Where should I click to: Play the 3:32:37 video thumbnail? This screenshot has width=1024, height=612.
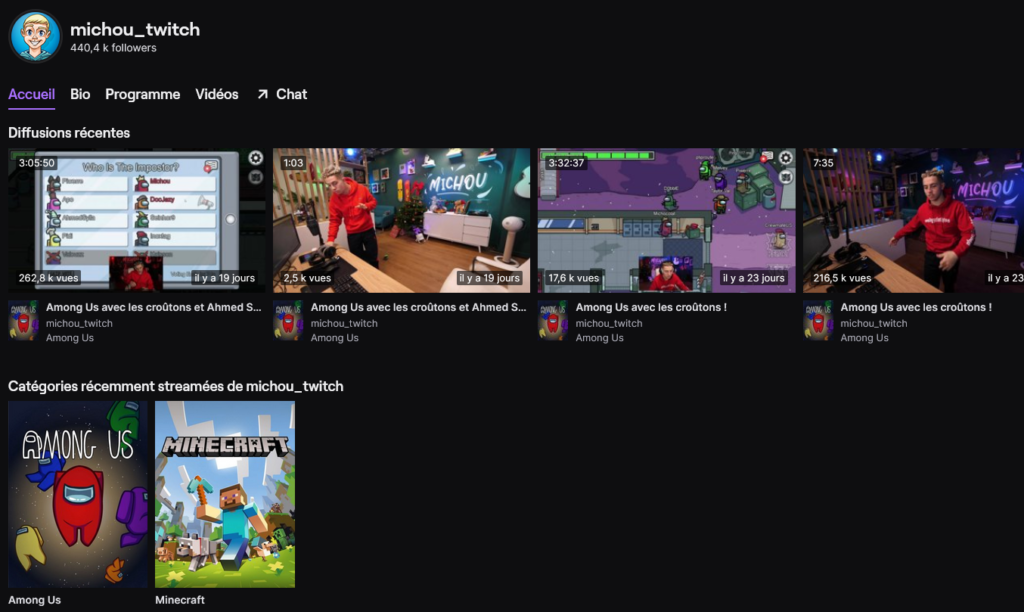click(x=667, y=220)
